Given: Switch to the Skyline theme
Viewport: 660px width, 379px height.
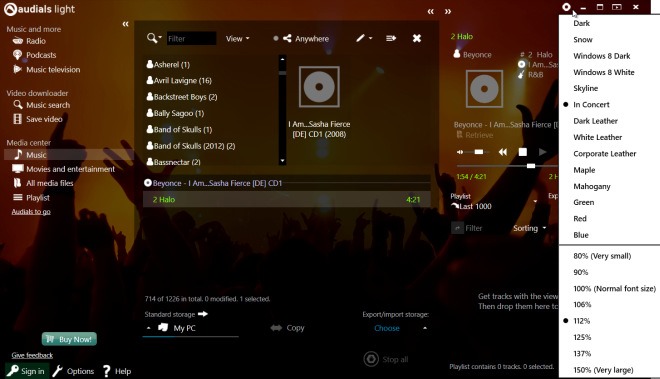Looking at the screenshot, I should [585, 88].
